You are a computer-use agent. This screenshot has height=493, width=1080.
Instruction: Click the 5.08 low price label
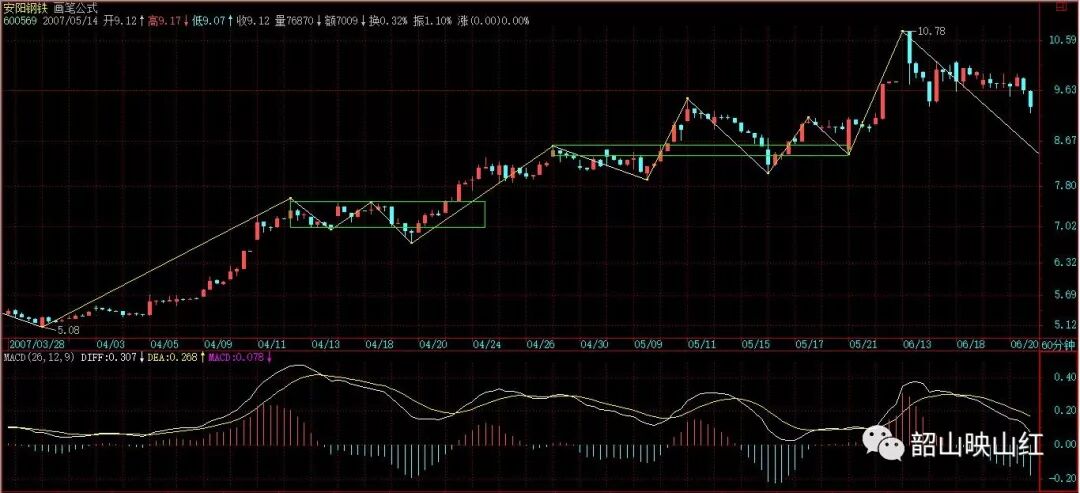[x=68, y=331]
